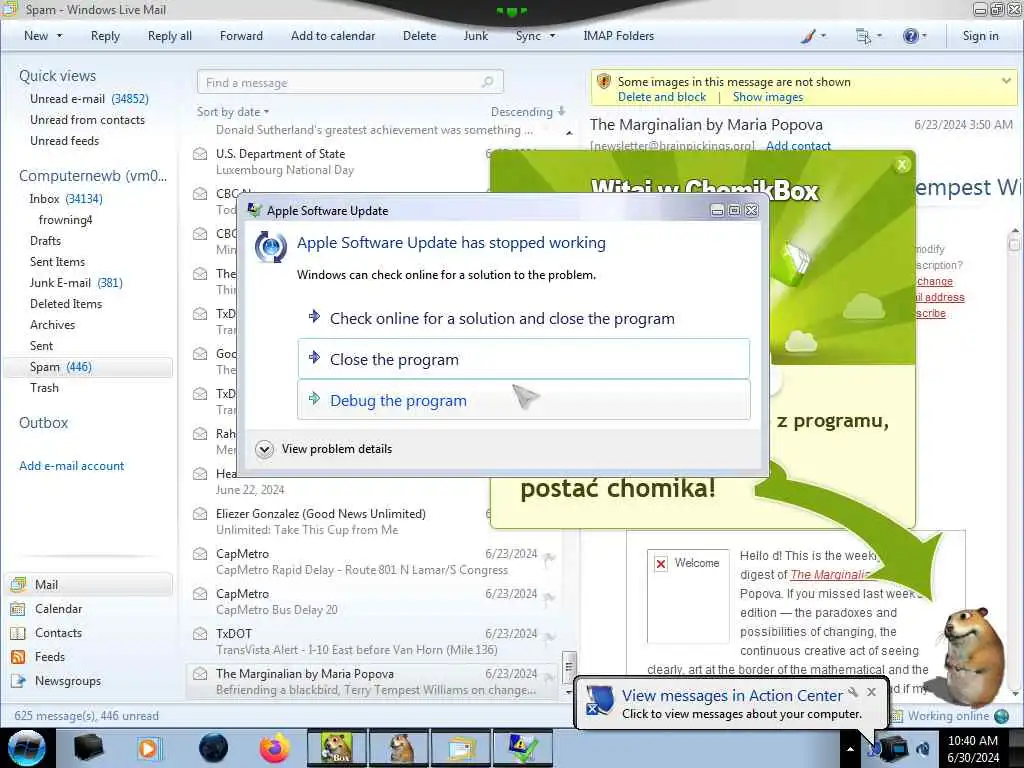Screen dimensions: 1024x768
Task: Open IMAP Folders
Action: [x=618, y=36]
